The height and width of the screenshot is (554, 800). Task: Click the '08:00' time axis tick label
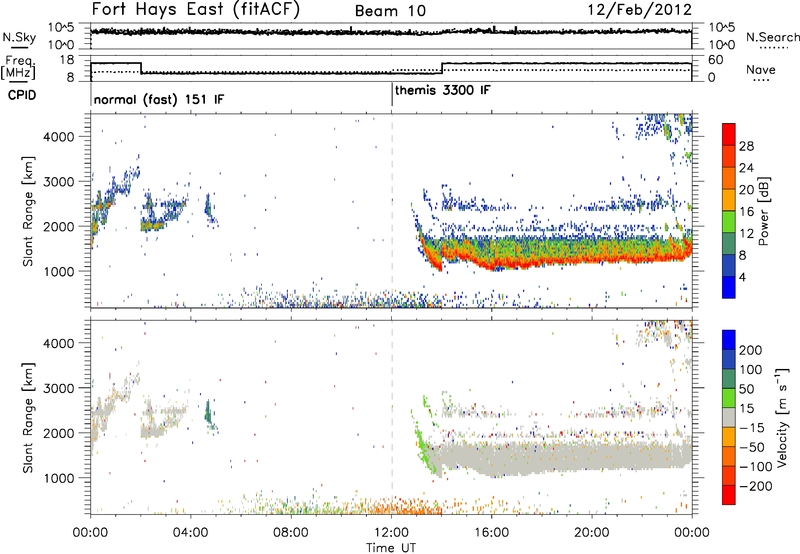coord(291,533)
